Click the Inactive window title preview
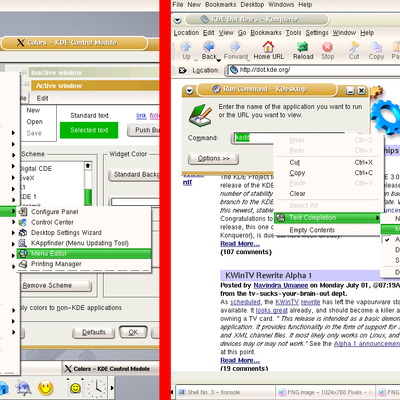Viewport: 400px width, 400px height. 93,72
